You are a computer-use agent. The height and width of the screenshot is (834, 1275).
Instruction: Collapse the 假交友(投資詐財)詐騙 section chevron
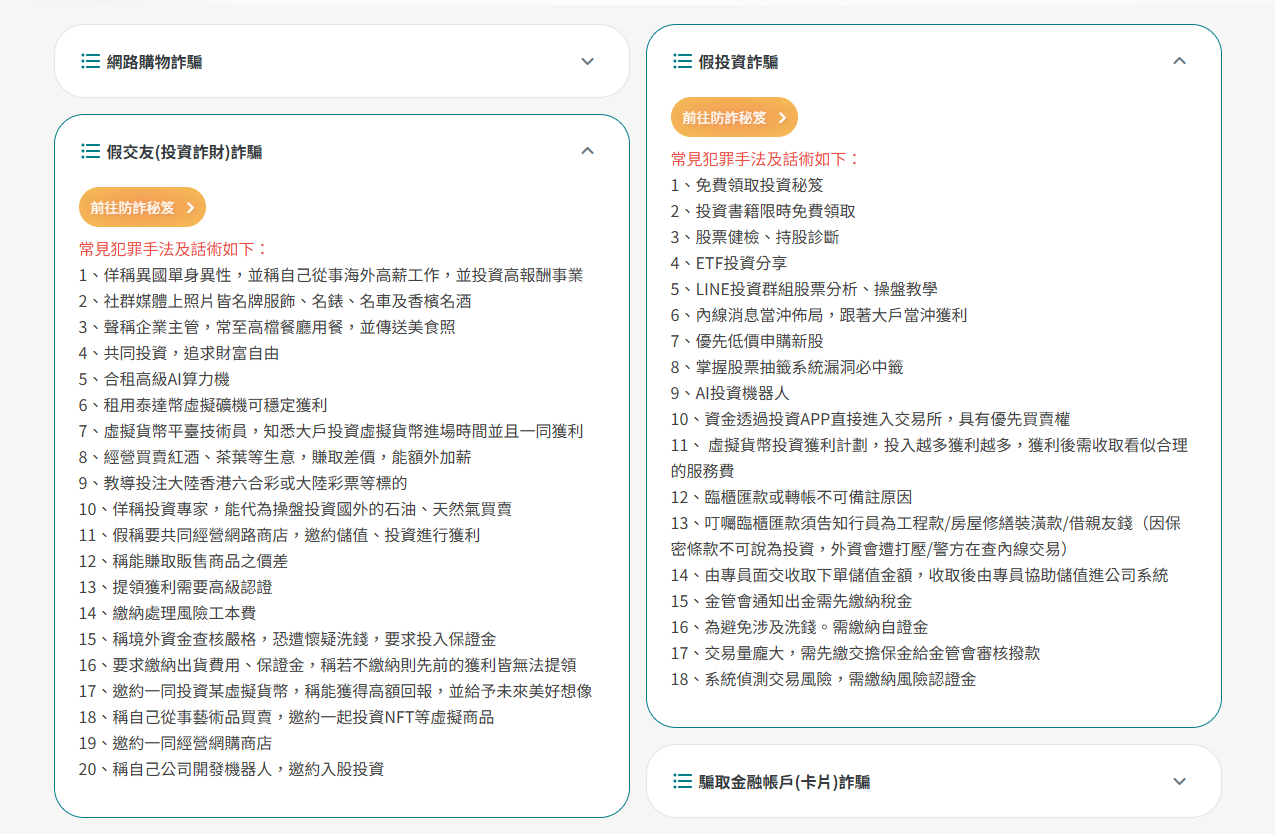[587, 151]
